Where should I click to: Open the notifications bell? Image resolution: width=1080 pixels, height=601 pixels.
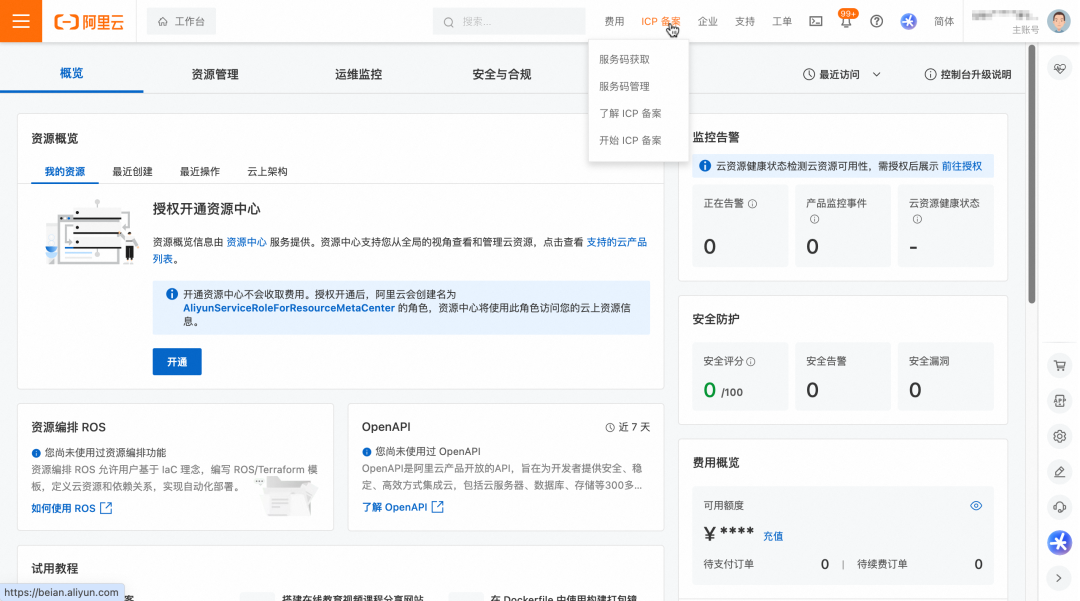click(x=846, y=21)
